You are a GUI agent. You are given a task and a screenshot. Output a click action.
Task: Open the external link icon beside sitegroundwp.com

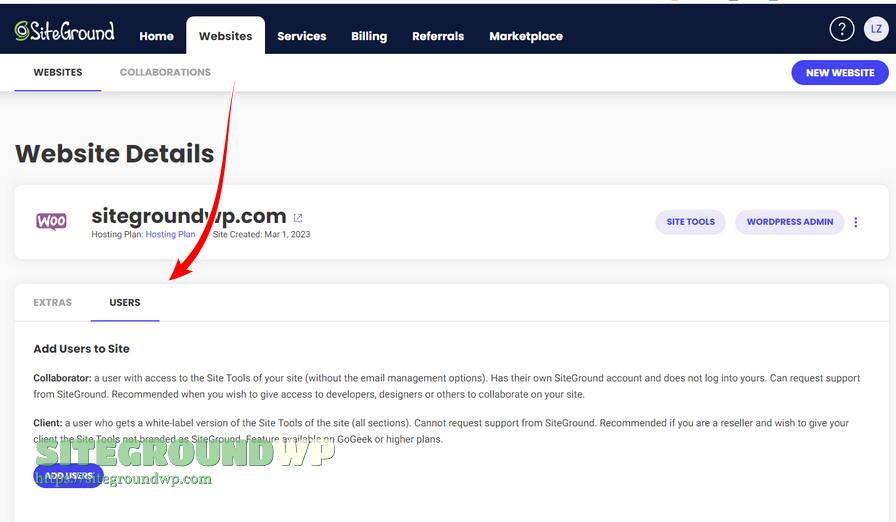tap(298, 218)
